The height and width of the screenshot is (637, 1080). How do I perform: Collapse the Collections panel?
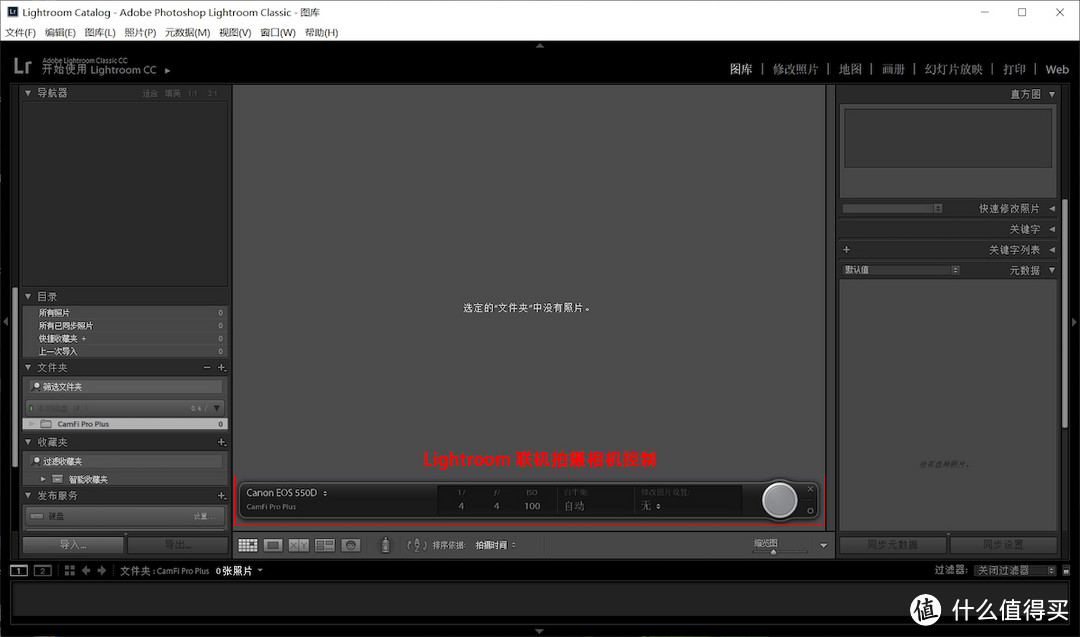28,442
